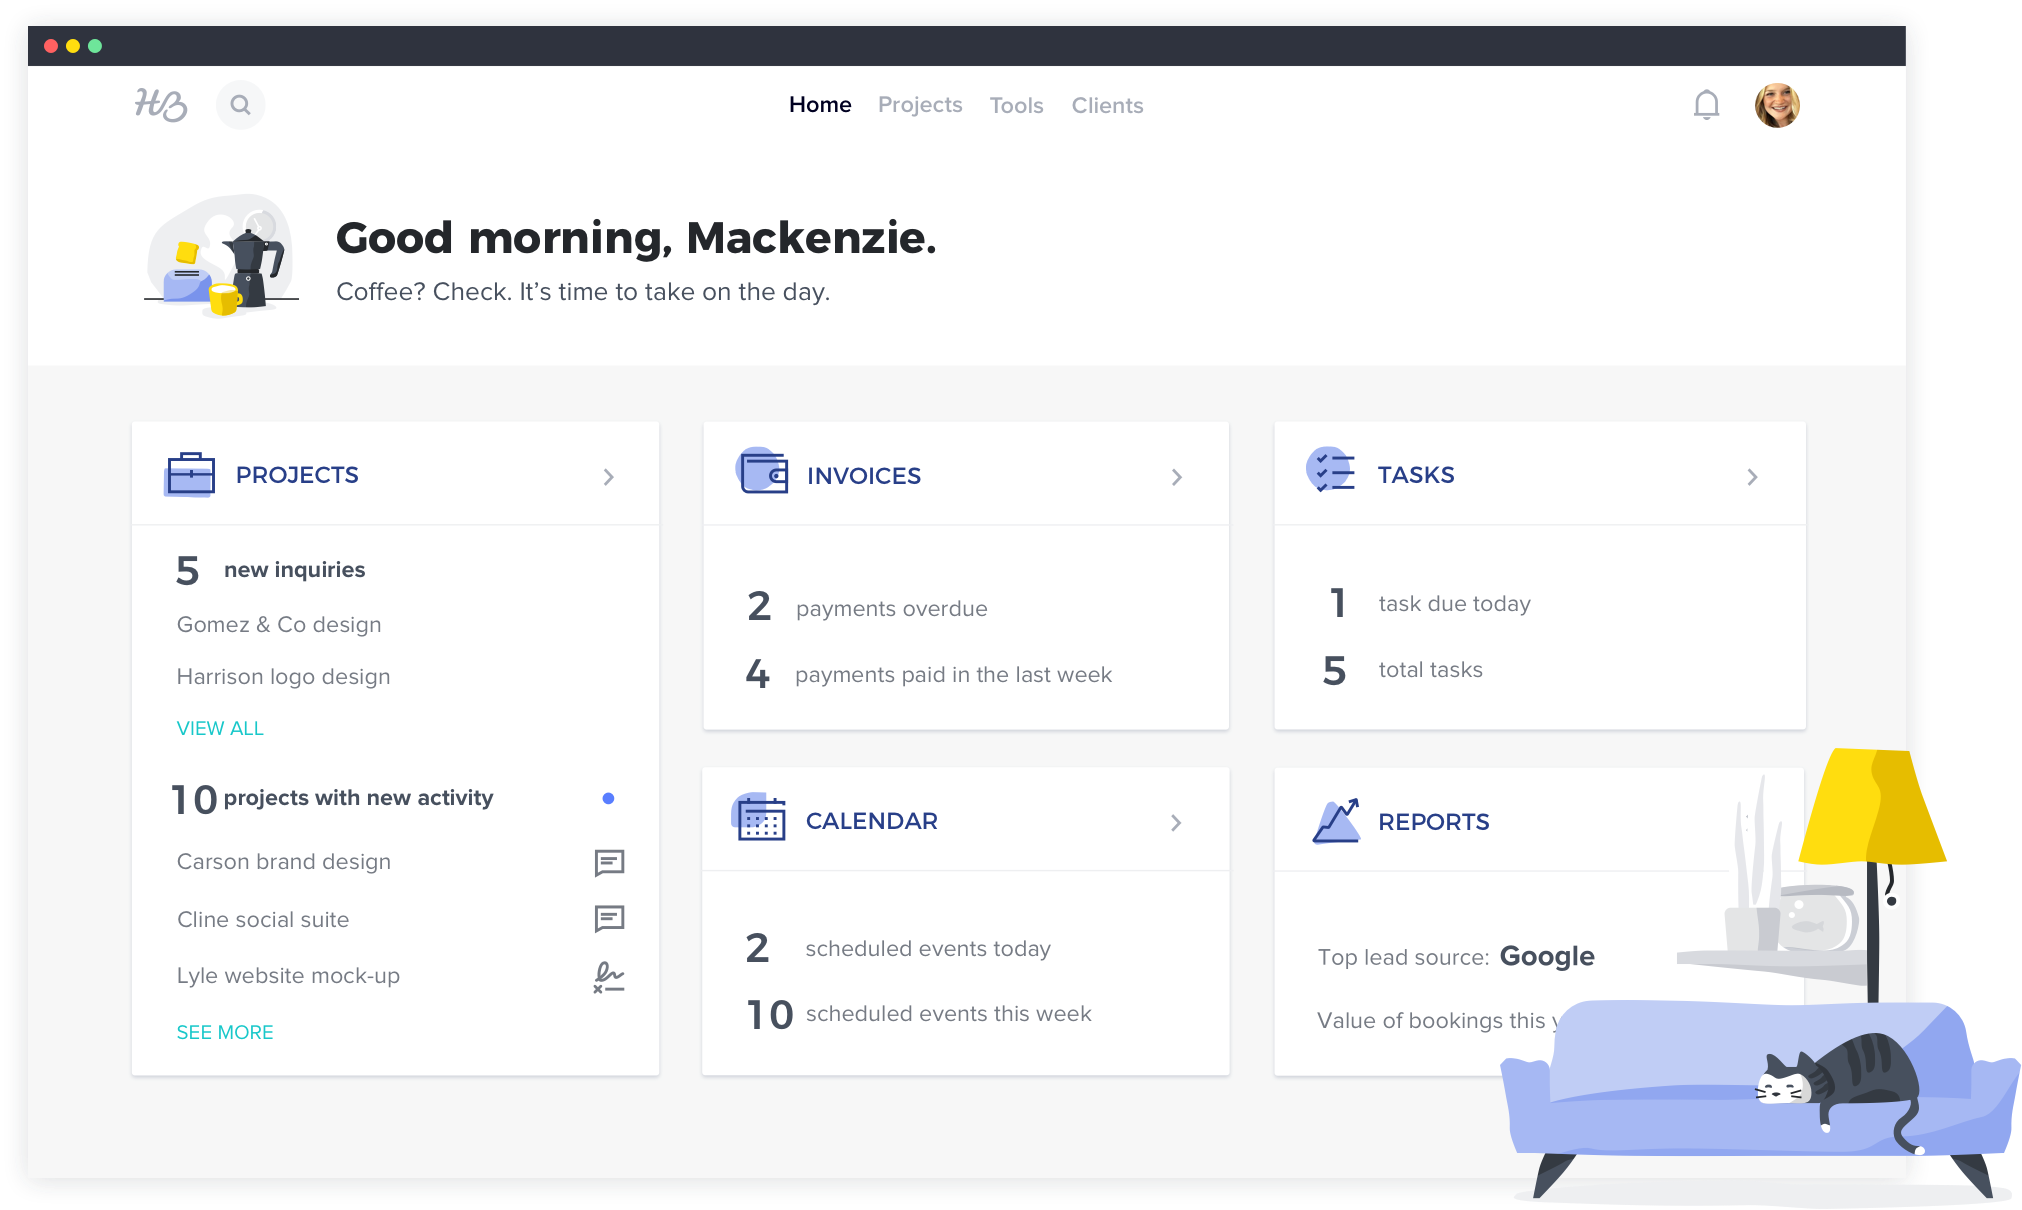
Task: Expand the Tasks card chevron
Action: click(x=1752, y=477)
